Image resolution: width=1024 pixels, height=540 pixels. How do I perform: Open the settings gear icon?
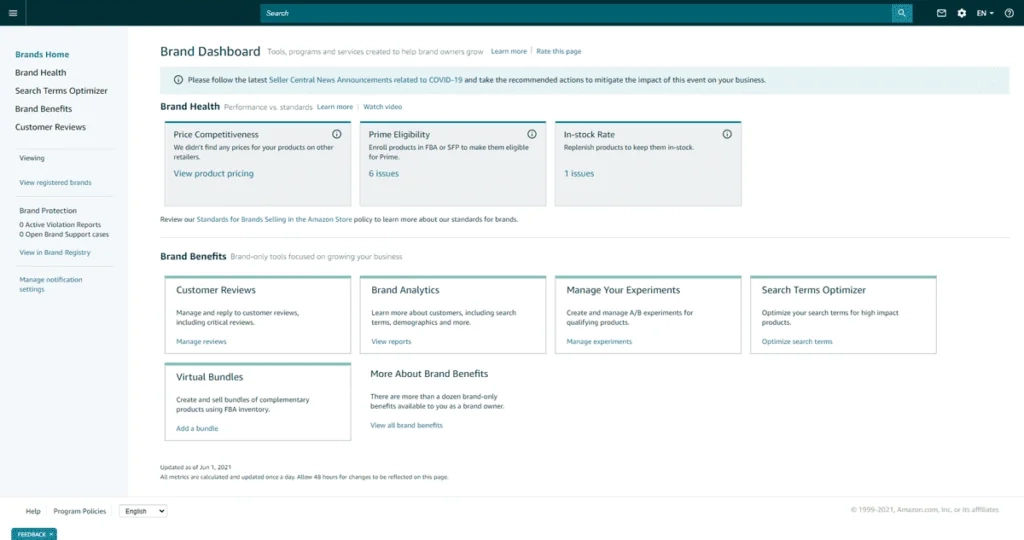click(961, 13)
